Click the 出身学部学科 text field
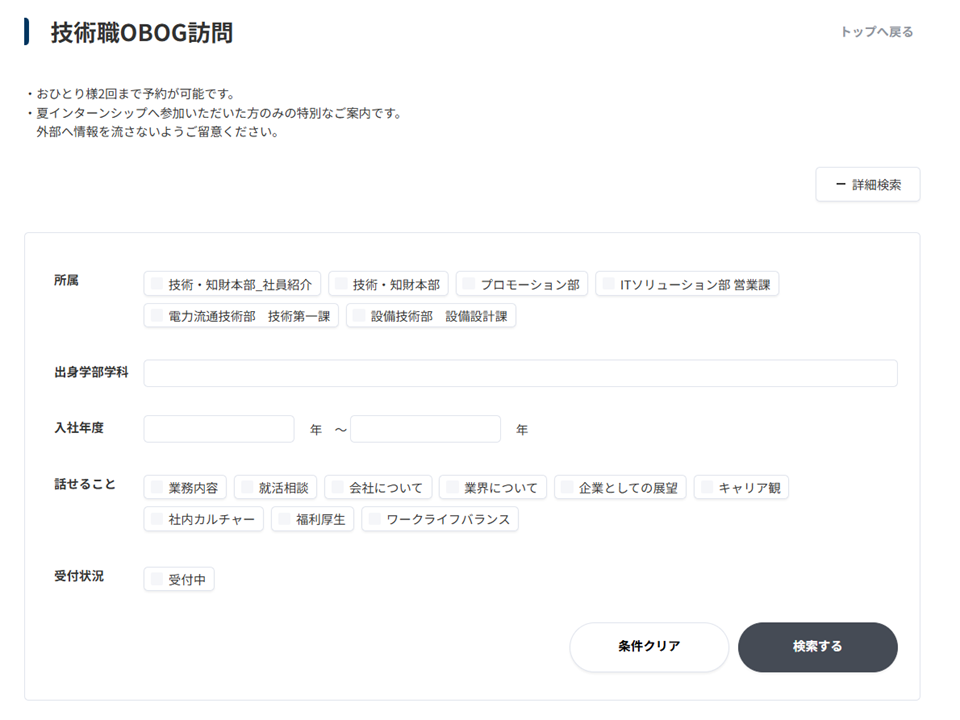Viewport: 960px width, 720px height. [520, 373]
